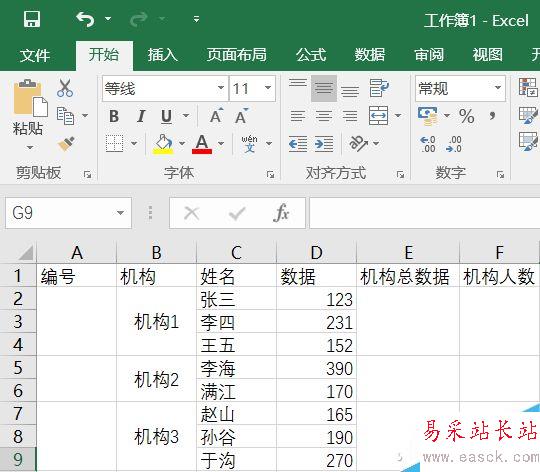
Task: Center text horizontally
Action: click(324, 116)
